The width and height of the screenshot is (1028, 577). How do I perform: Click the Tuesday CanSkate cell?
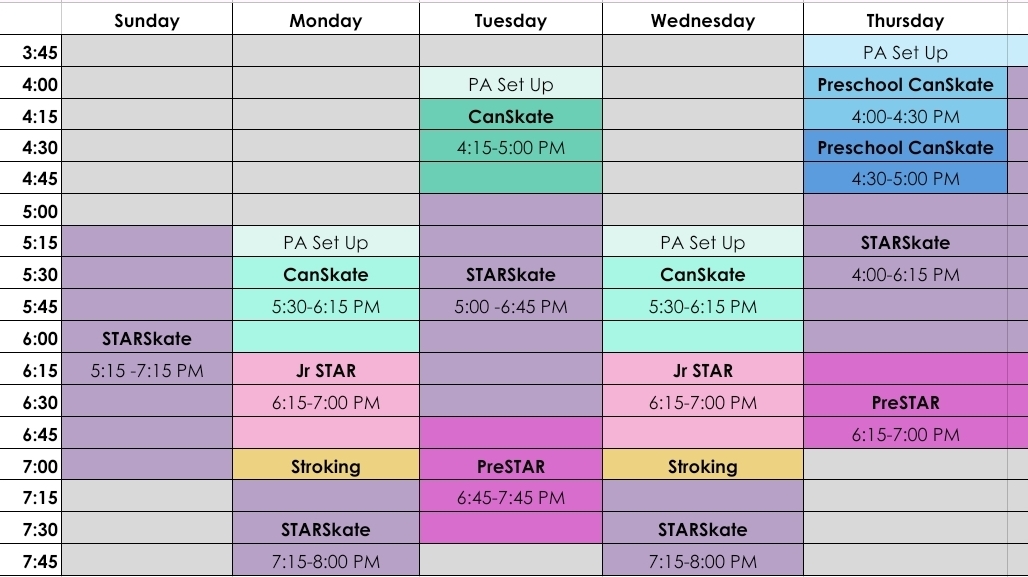510,116
